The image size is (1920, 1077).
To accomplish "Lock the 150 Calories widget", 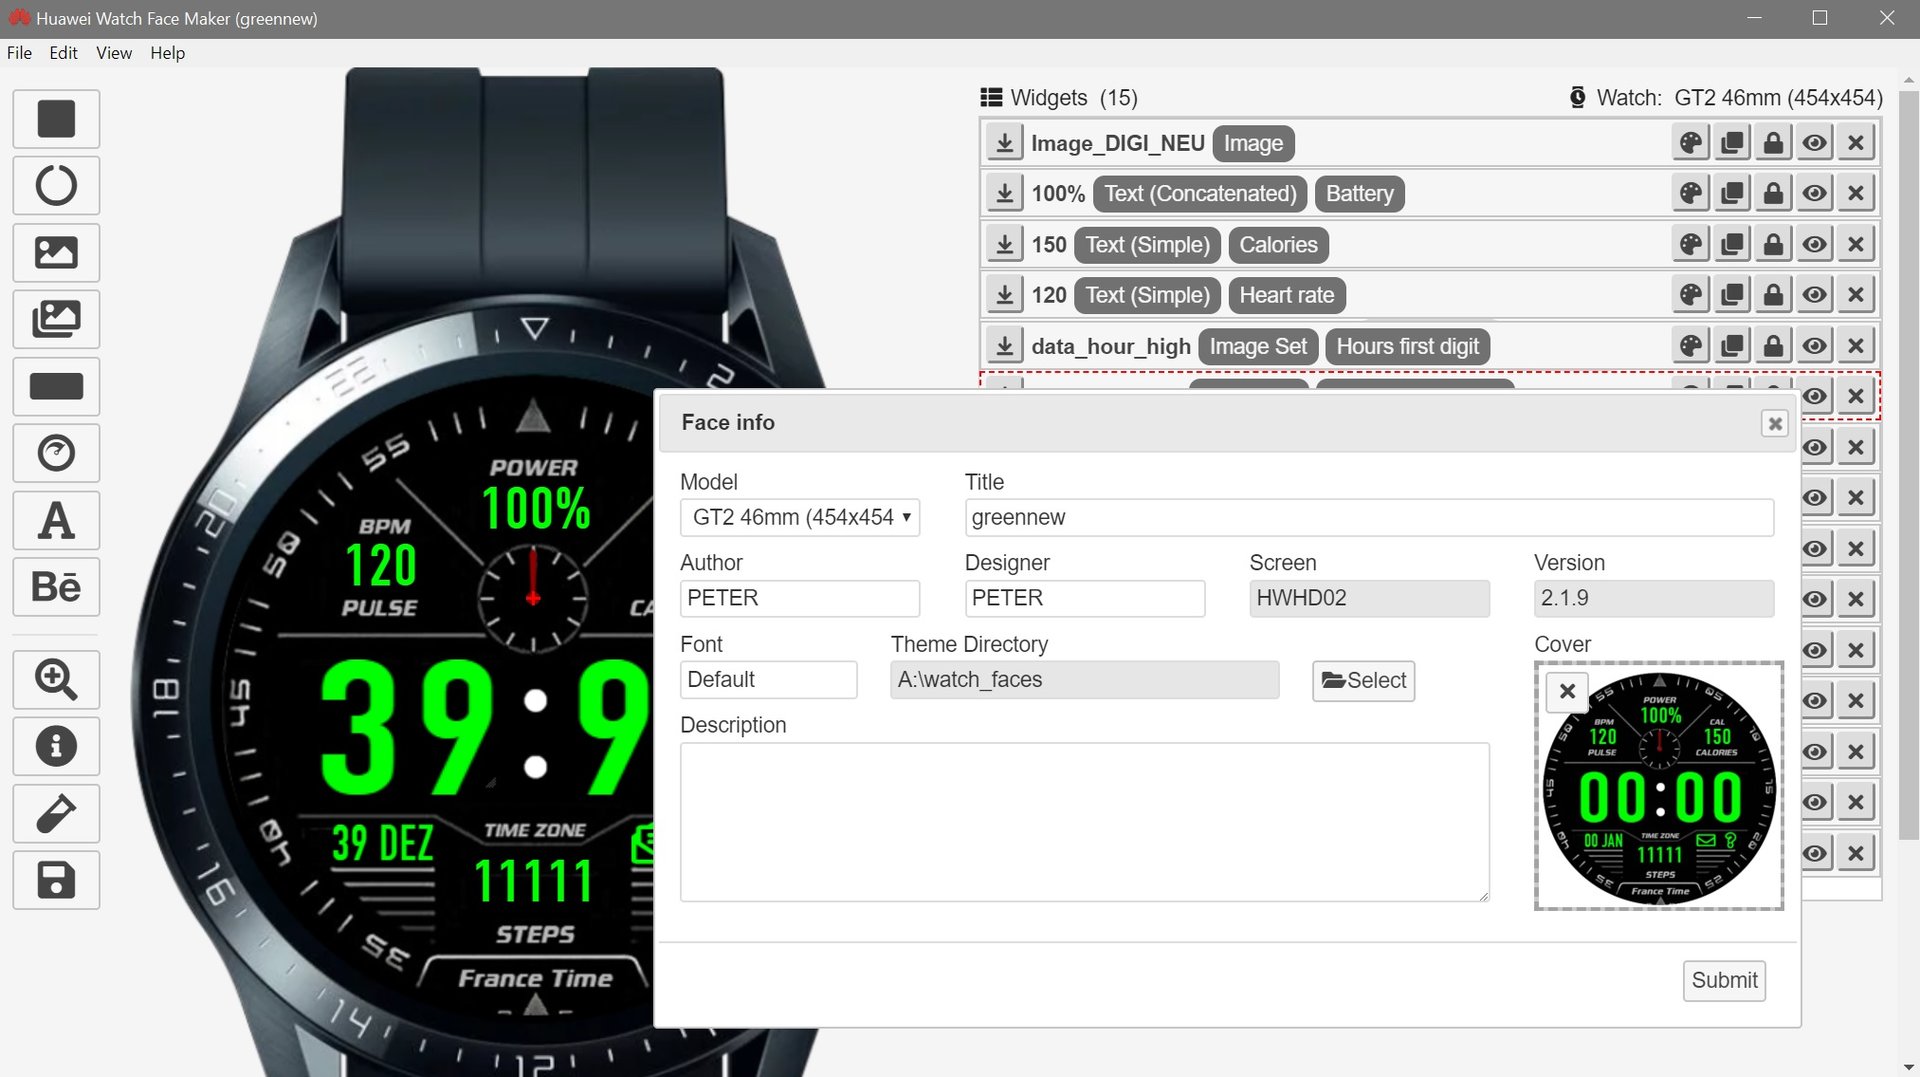I will click(1773, 244).
